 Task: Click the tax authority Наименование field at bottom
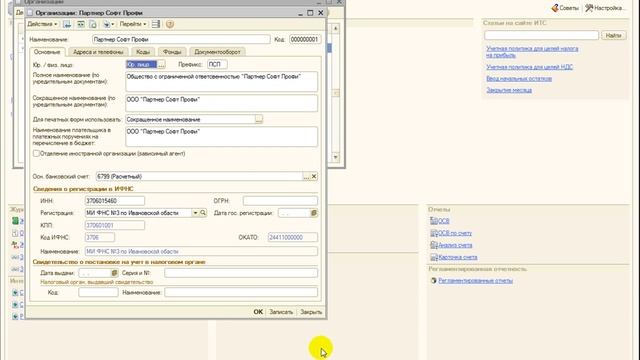tap(241, 292)
